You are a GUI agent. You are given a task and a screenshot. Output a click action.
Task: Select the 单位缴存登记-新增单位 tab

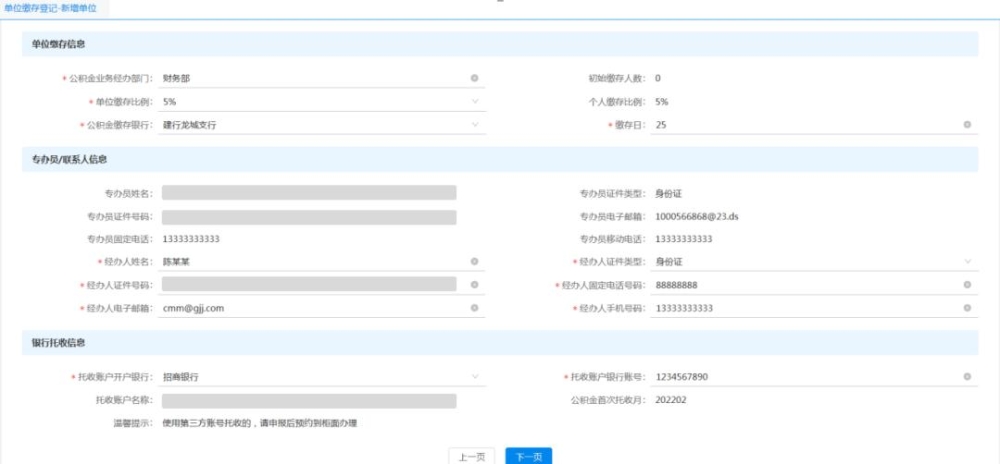pyautogui.click(x=50, y=9)
